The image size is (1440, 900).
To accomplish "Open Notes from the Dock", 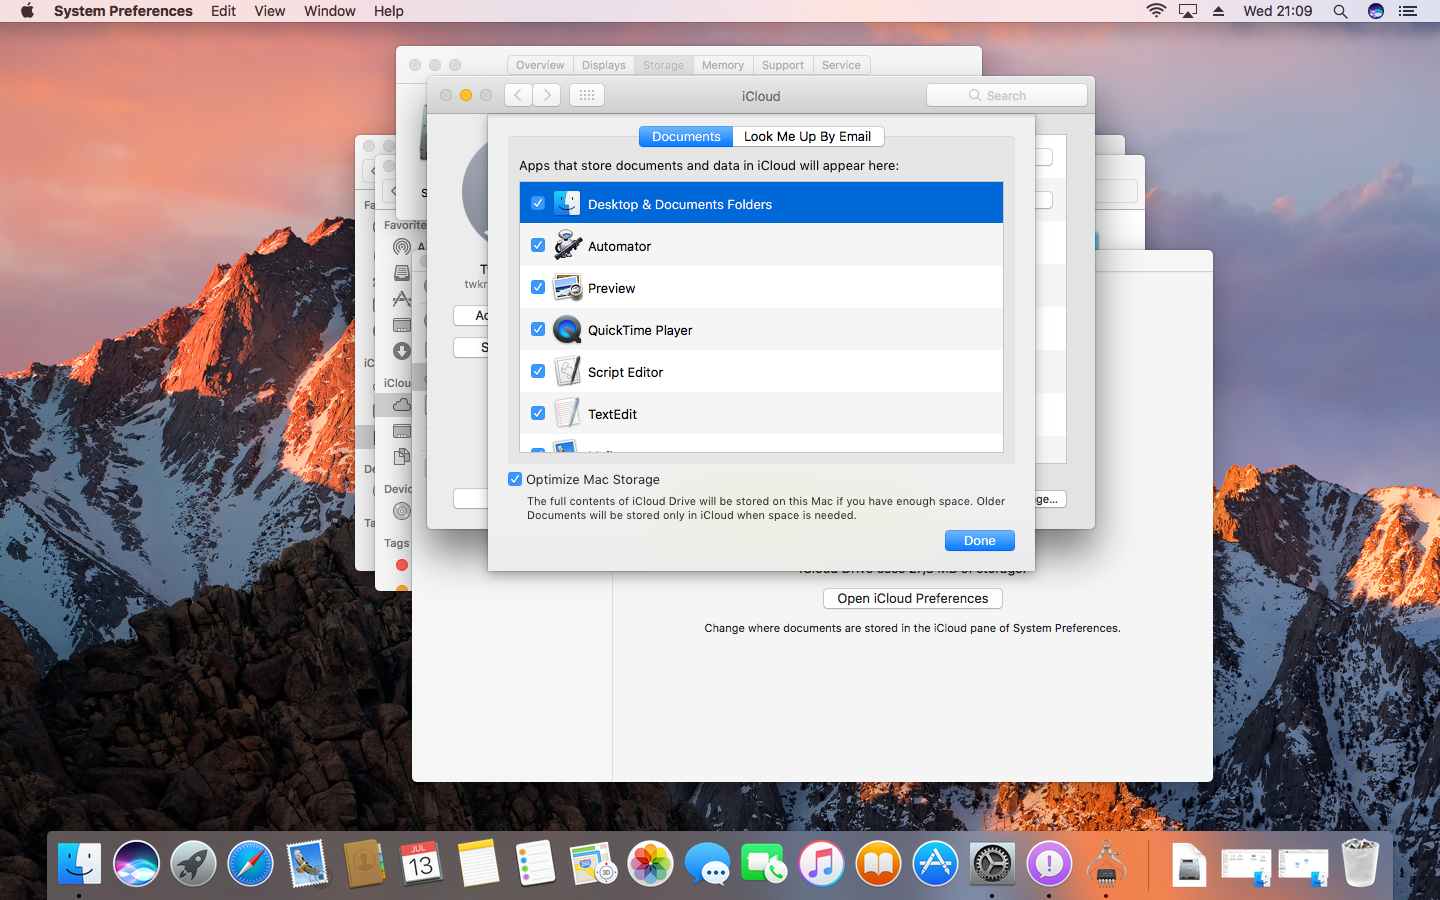I will 478,864.
